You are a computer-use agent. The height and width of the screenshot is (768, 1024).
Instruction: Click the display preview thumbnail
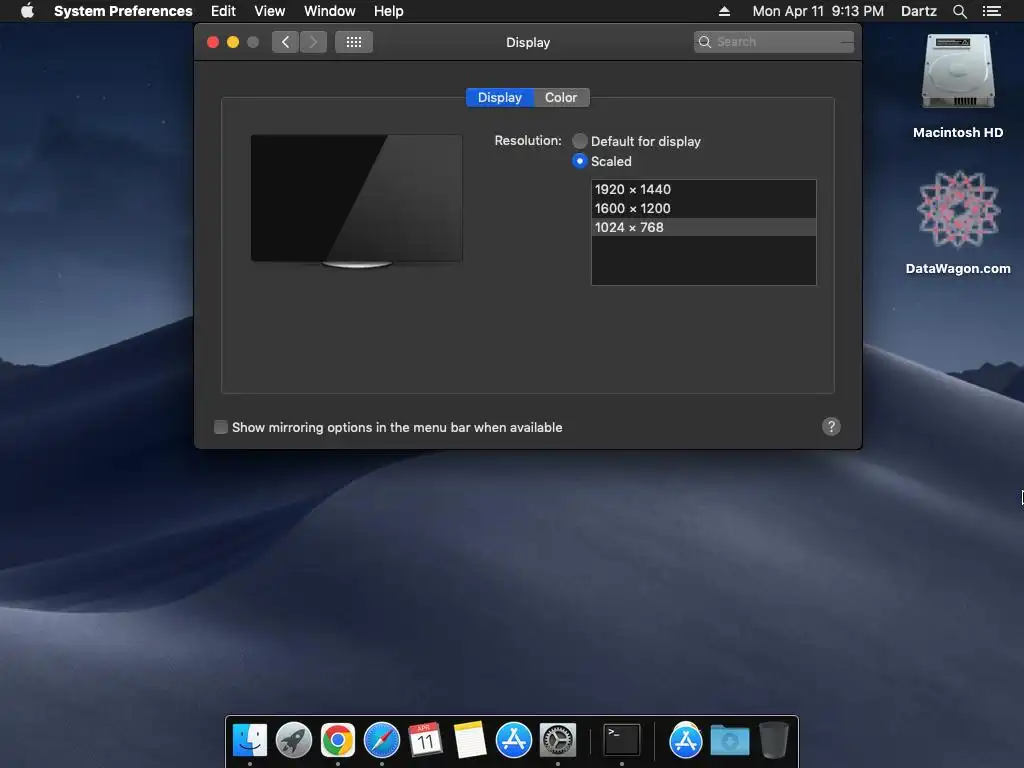coord(357,200)
